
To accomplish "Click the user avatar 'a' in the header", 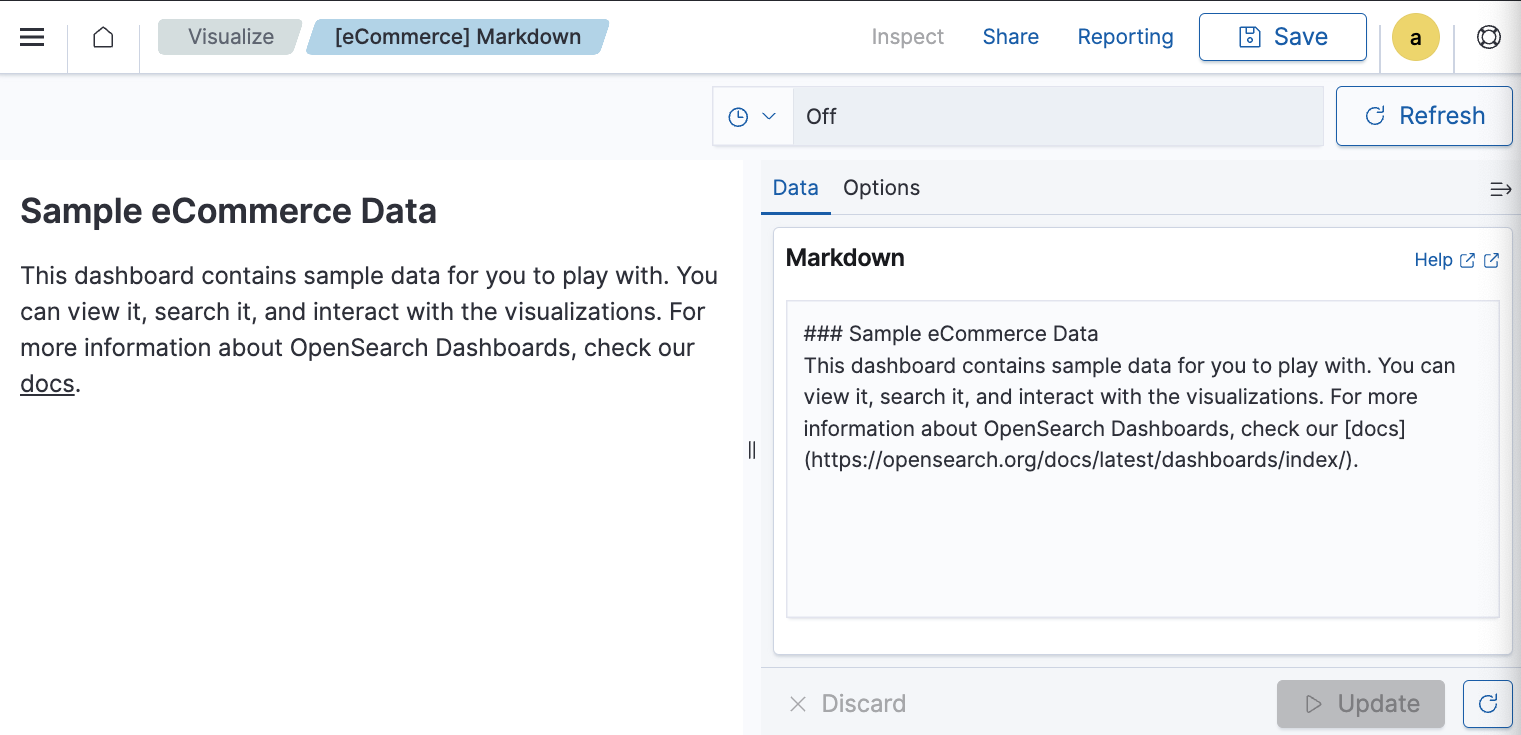I will (x=1415, y=36).
